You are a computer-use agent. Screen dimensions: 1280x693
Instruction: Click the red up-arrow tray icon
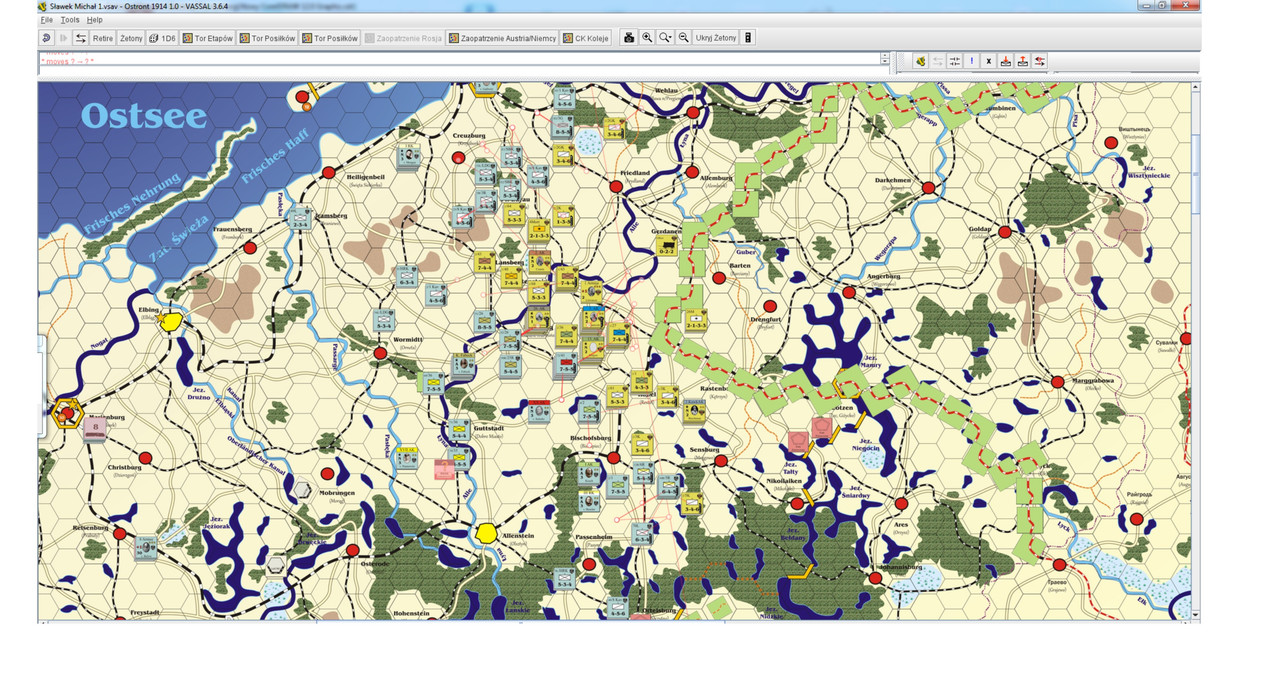coord(1023,61)
